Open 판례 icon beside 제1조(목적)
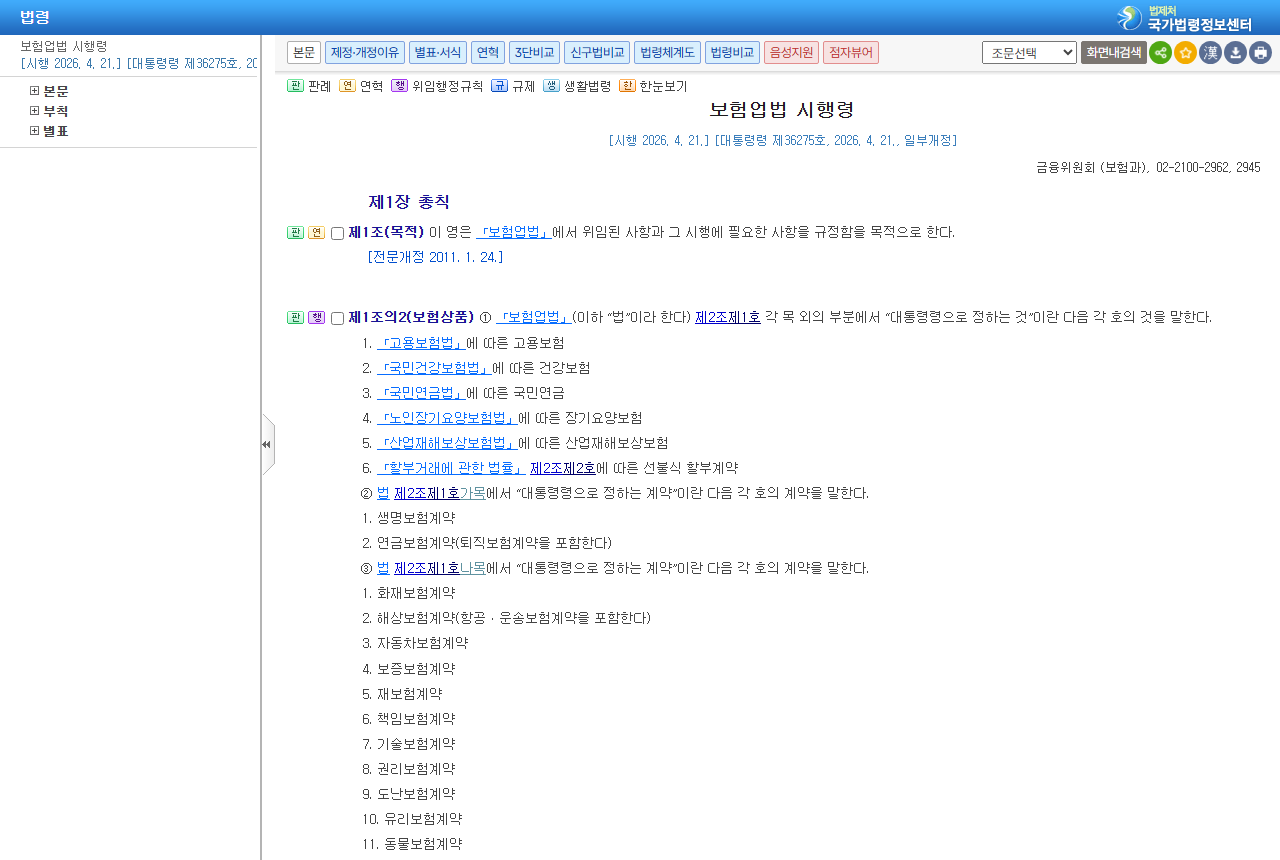Image resolution: width=1280 pixels, height=860 pixels. (x=295, y=233)
